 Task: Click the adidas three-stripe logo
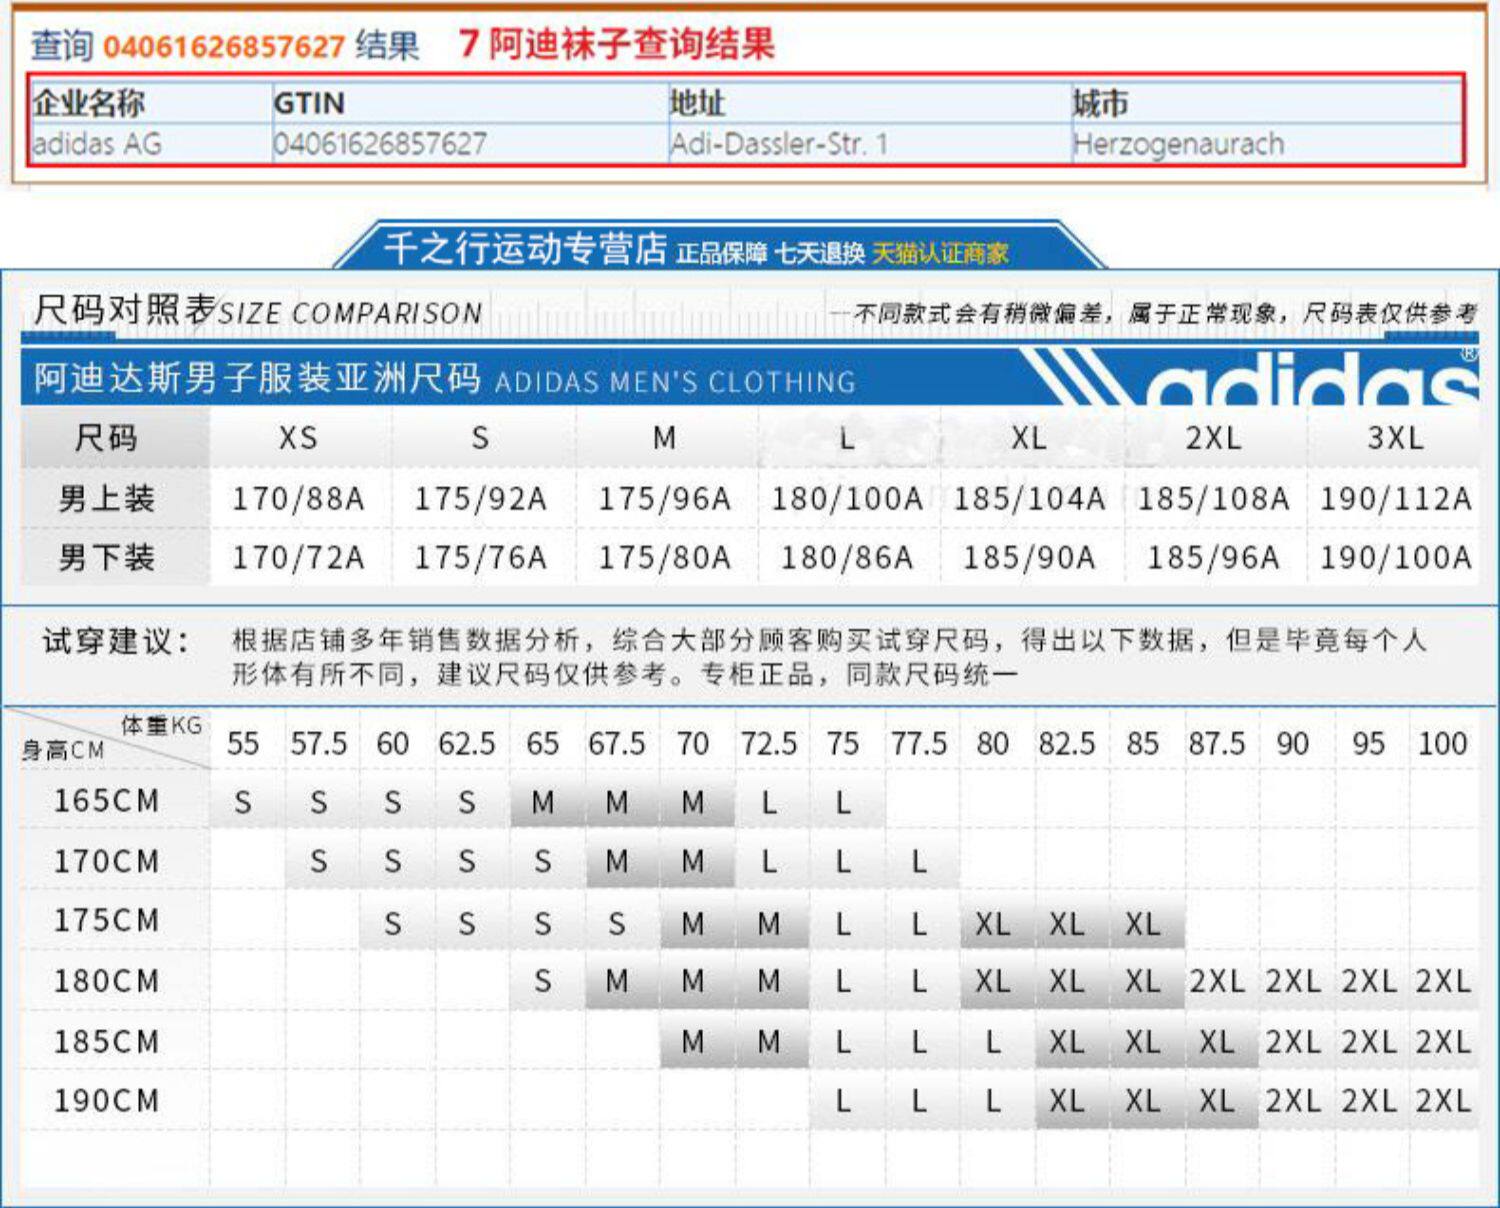[1248, 376]
